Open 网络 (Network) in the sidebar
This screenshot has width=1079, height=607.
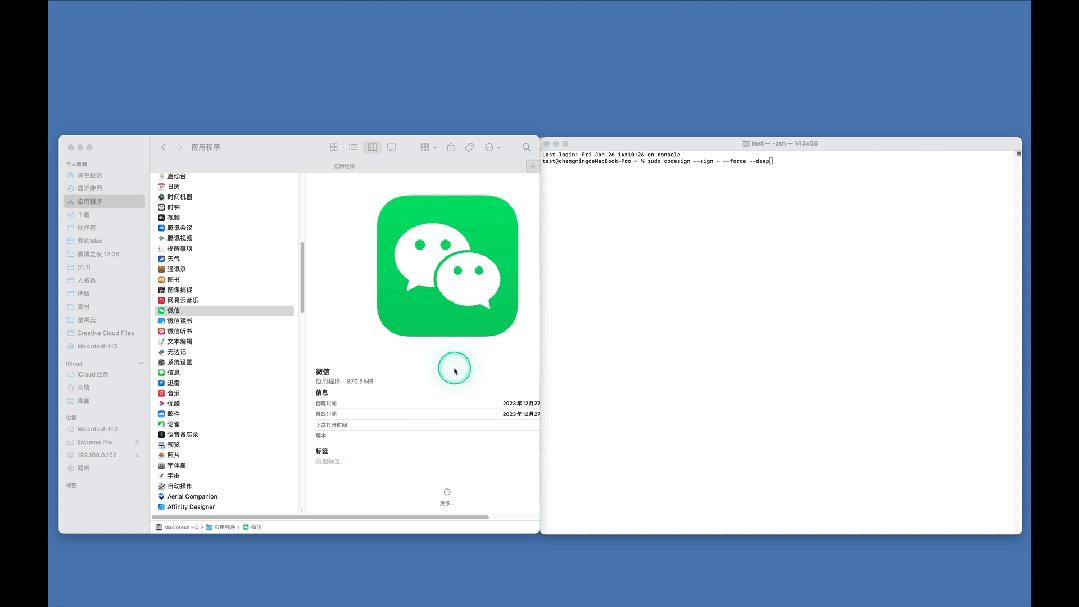click(83, 468)
